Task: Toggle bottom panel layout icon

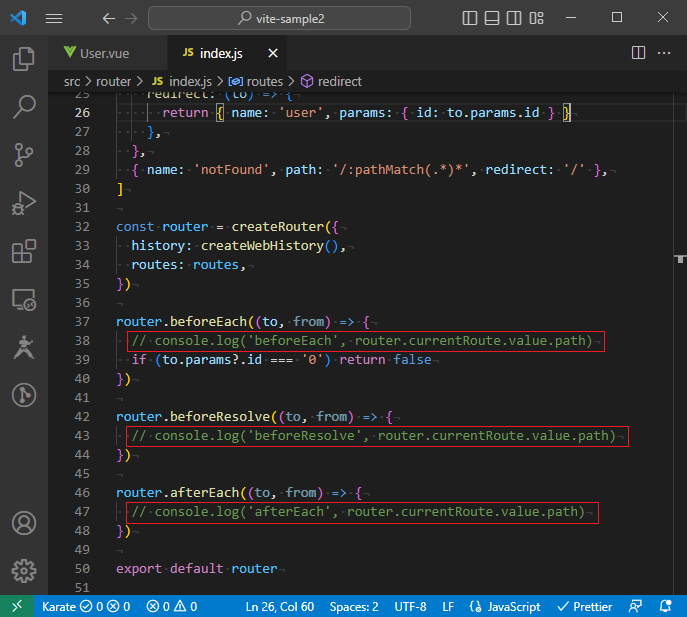Action: 492,18
